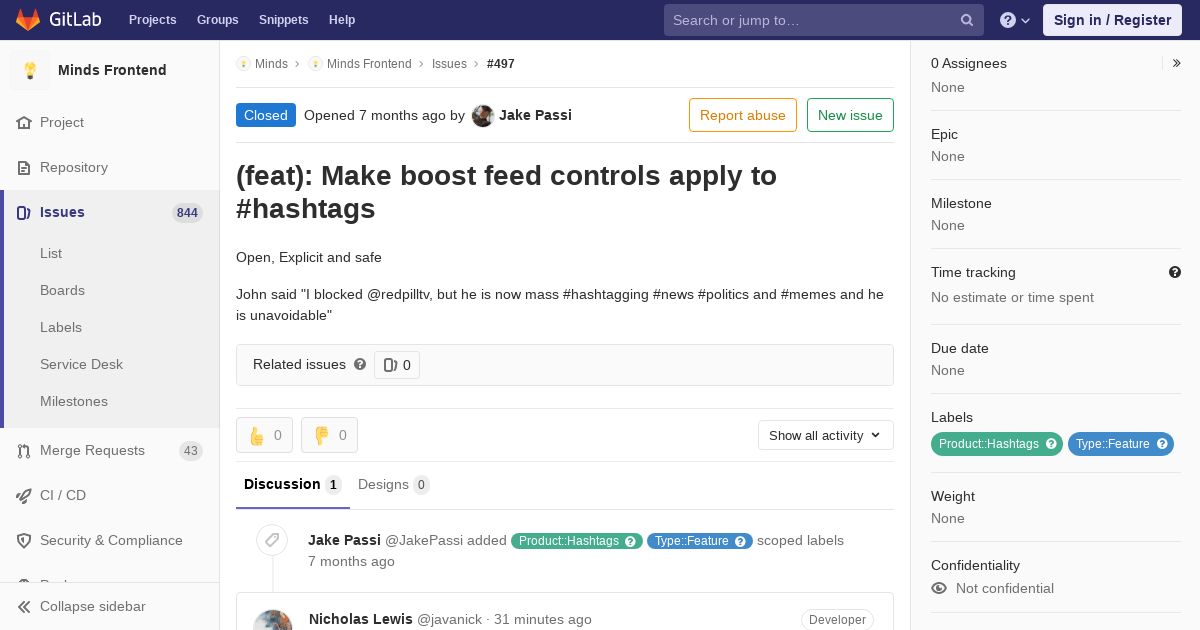View the Not confidential eye icon
The height and width of the screenshot is (630, 1200).
pyautogui.click(x=939, y=588)
